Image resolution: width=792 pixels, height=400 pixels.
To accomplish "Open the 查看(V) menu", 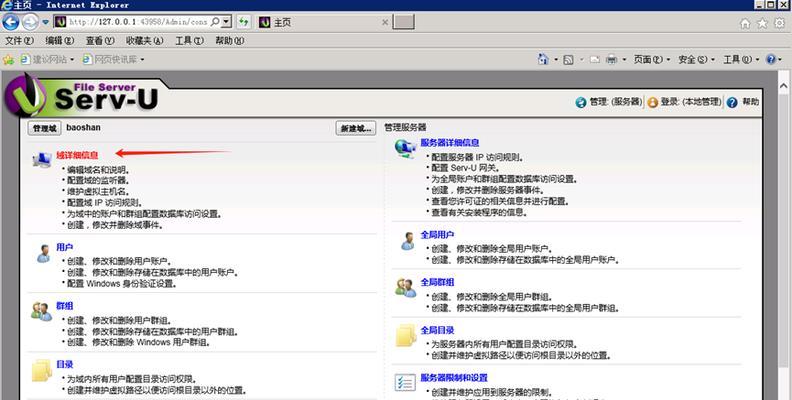I will [x=100, y=40].
